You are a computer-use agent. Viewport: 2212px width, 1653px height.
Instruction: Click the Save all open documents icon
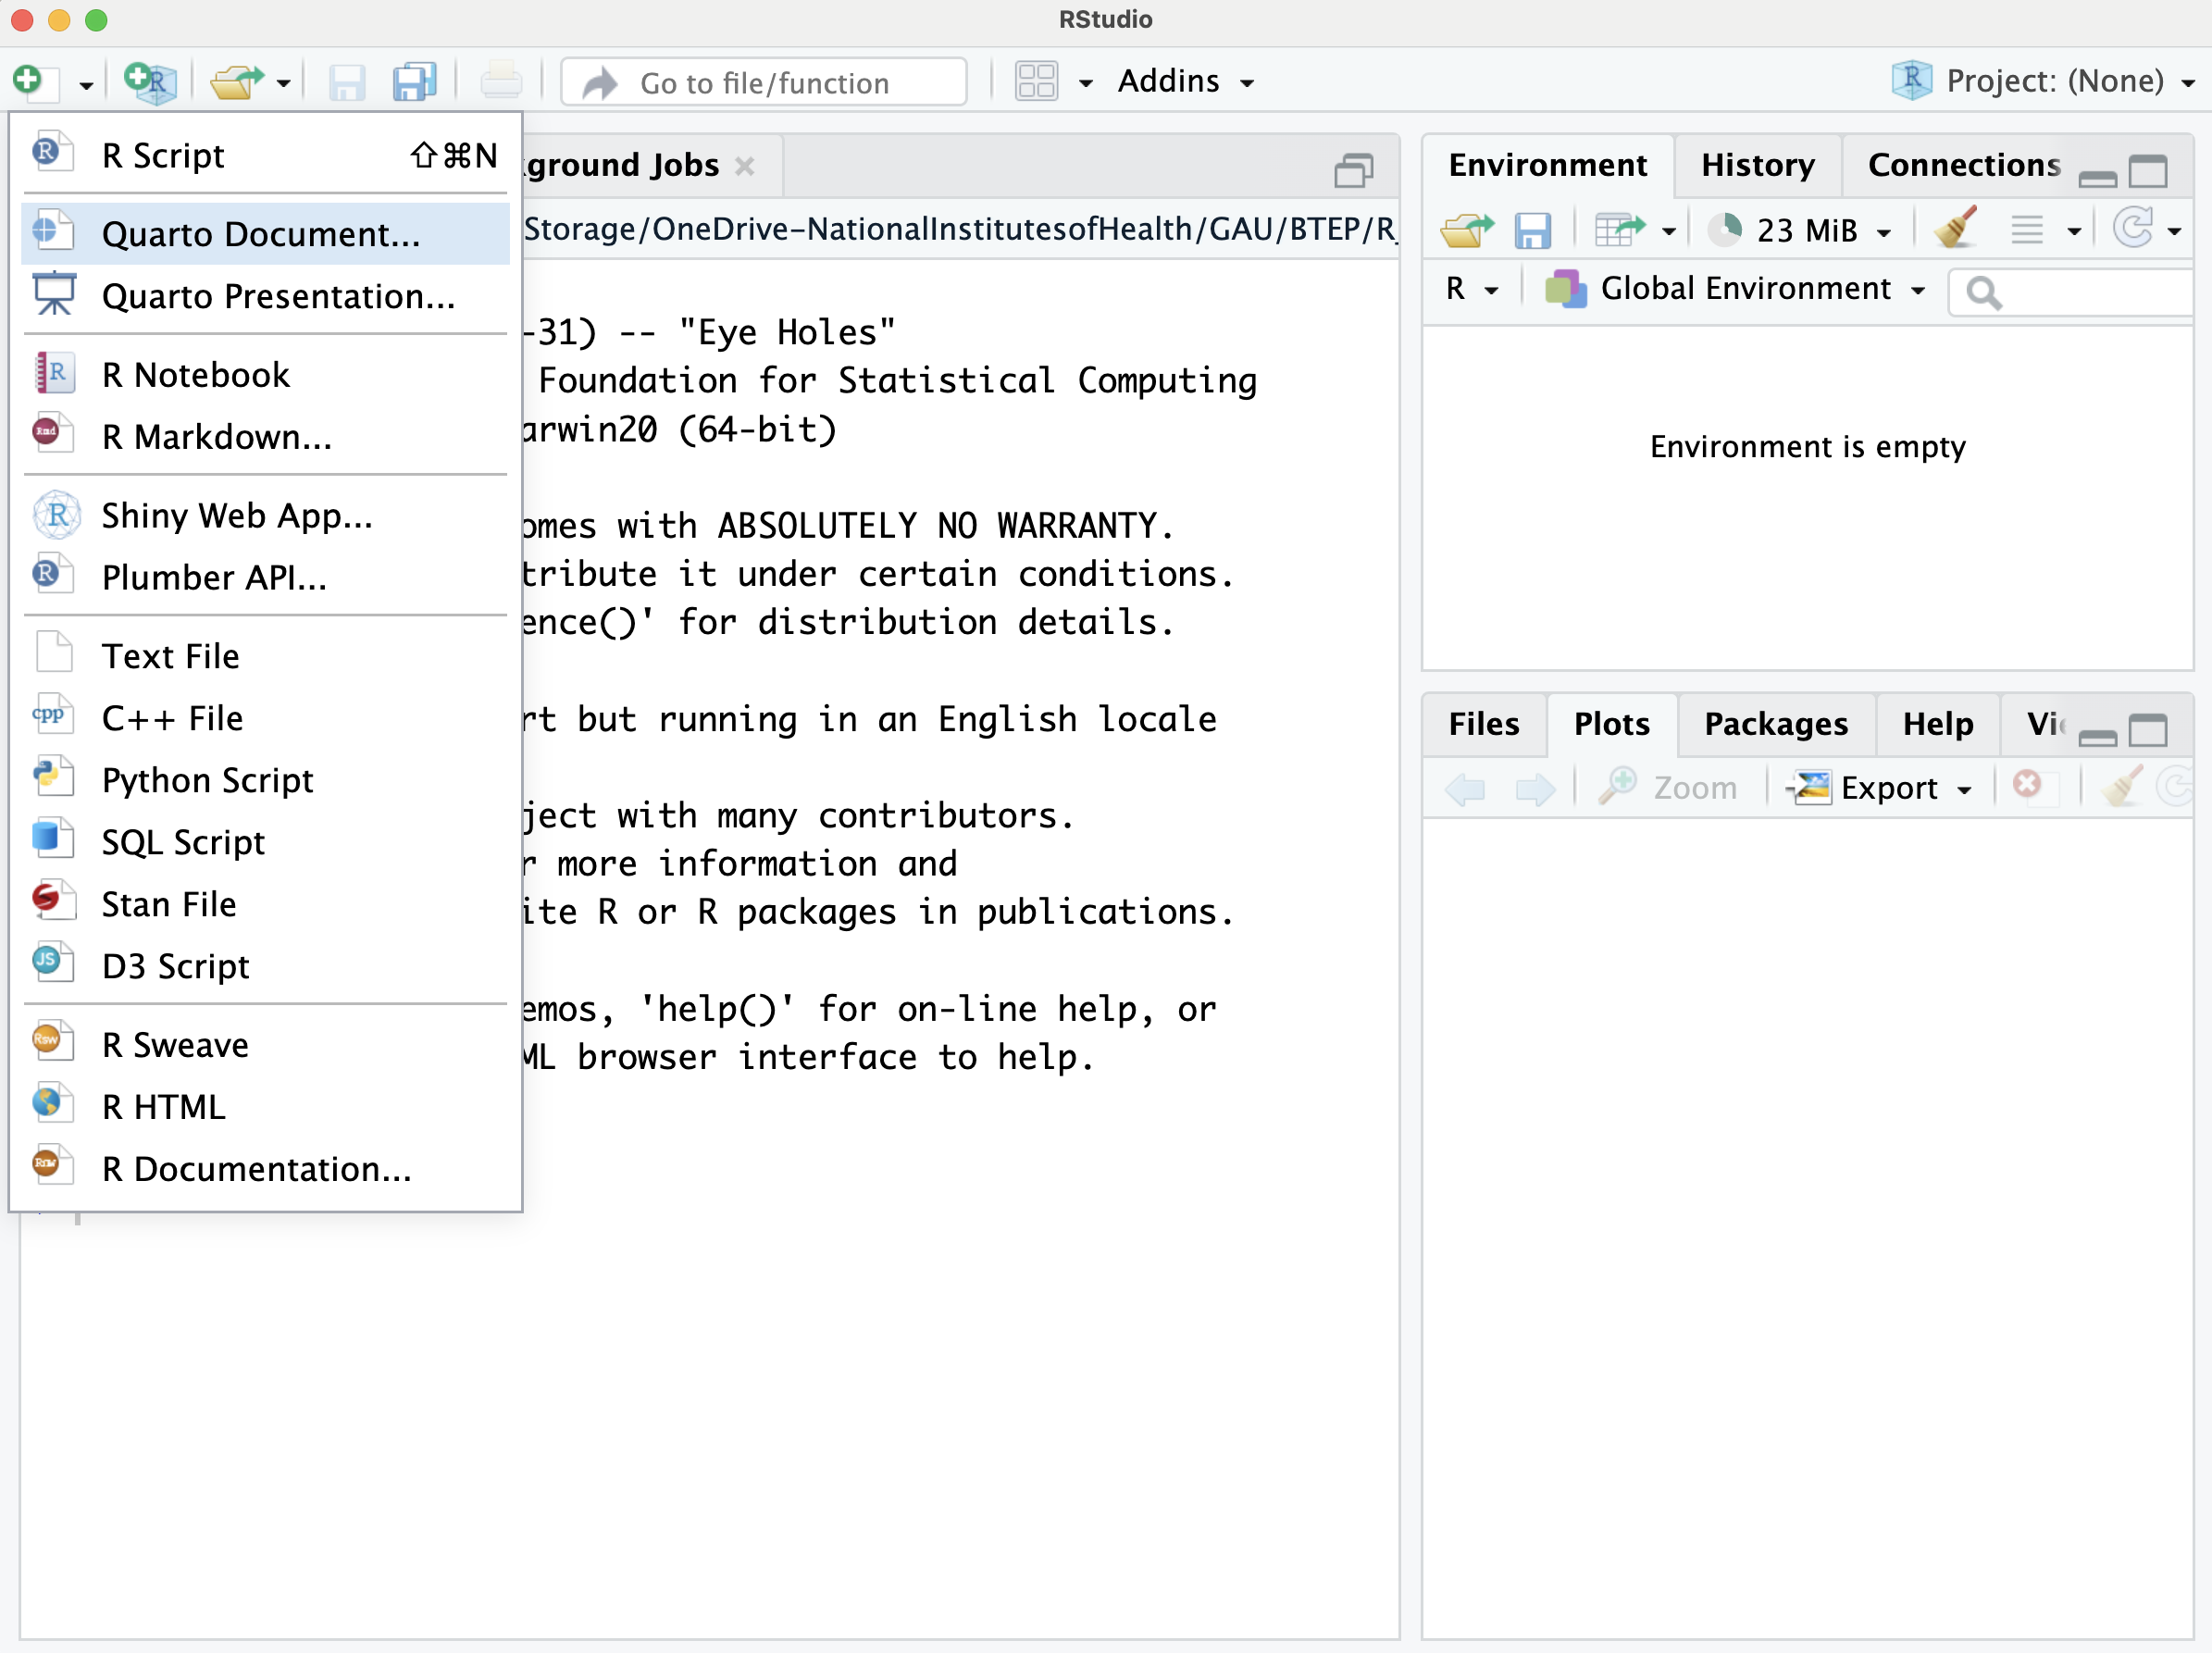click(414, 82)
